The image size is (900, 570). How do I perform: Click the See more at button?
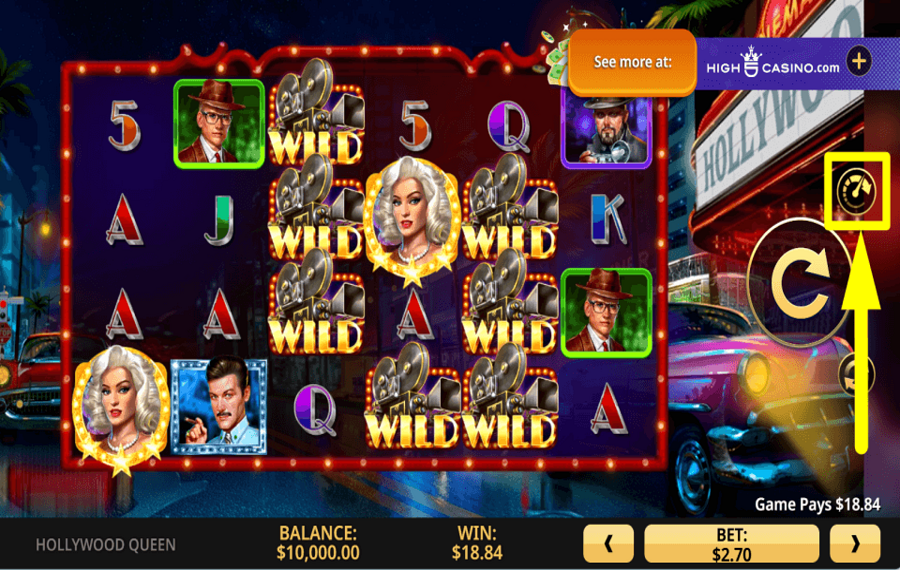633,62
